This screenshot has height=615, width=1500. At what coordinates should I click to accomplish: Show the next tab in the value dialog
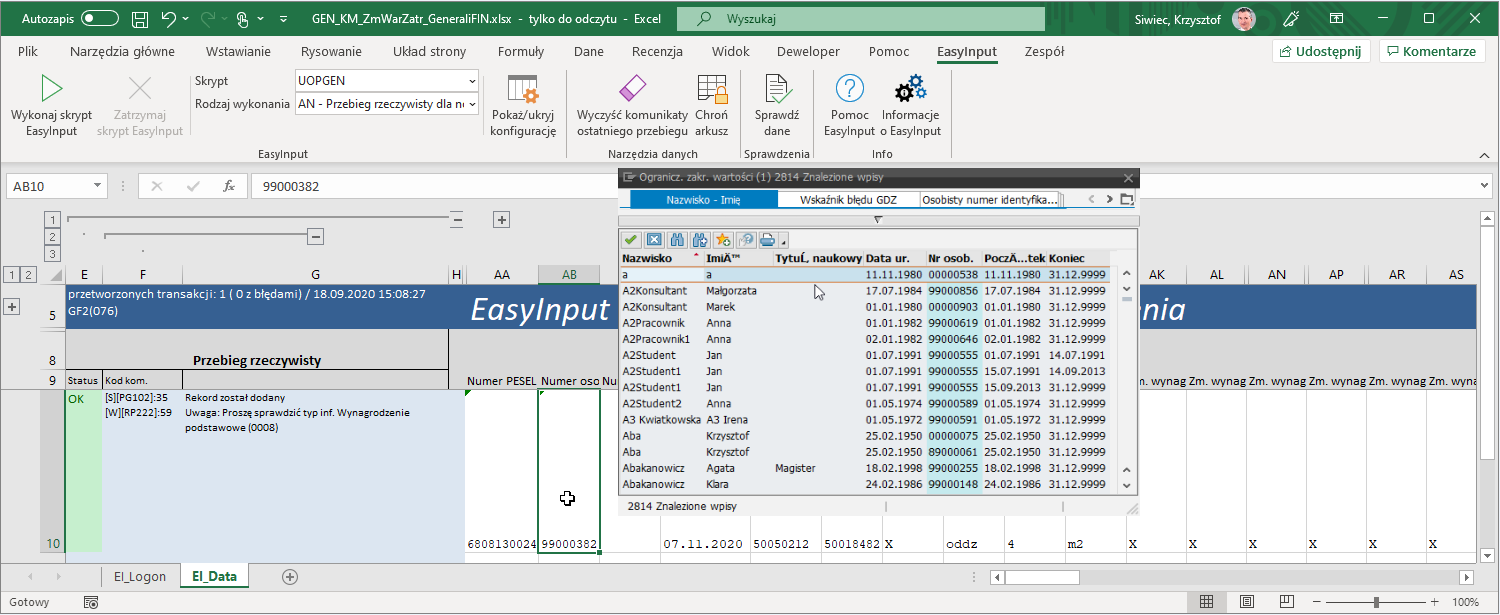(x=1109, y=199)
